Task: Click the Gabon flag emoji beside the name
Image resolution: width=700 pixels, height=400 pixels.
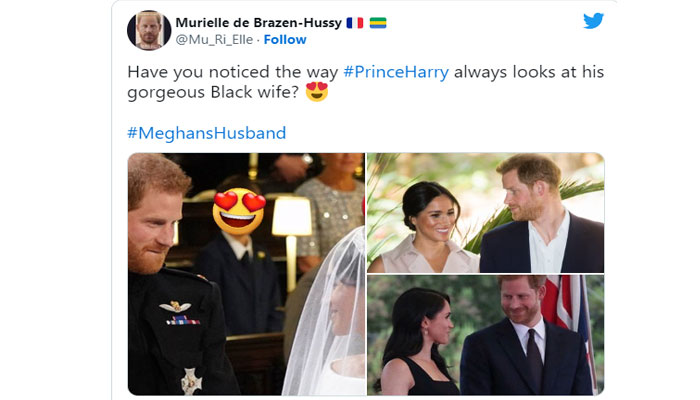Action: click(377, 23)
